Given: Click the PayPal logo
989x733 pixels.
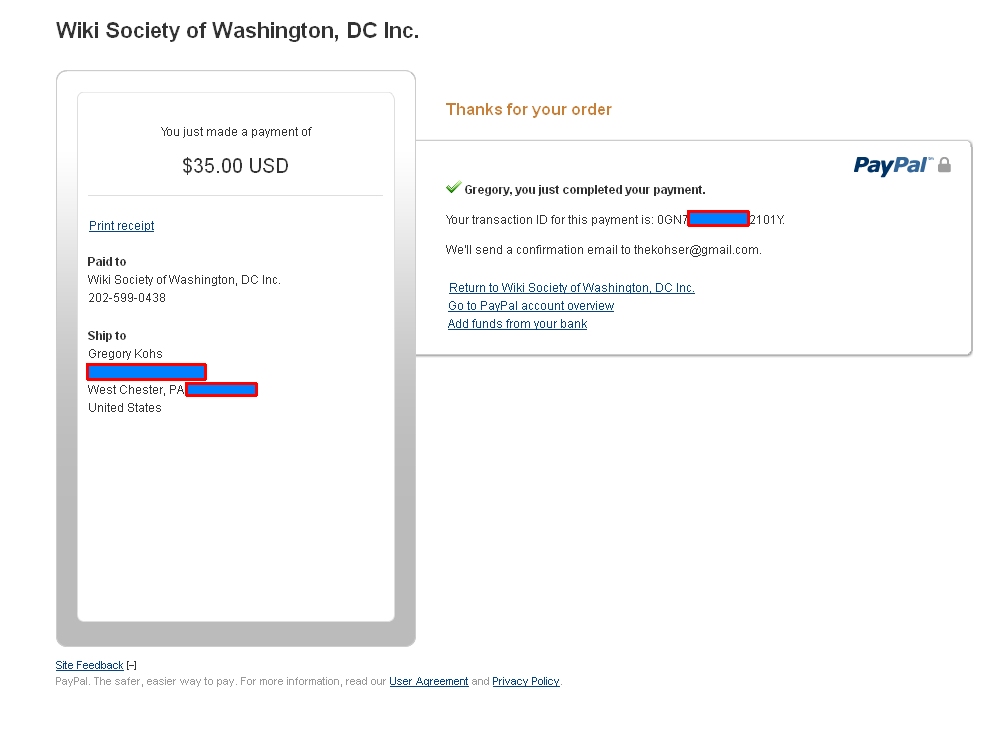Looking at the screenshot, I should pyautogui.click(x=892, y=165).
